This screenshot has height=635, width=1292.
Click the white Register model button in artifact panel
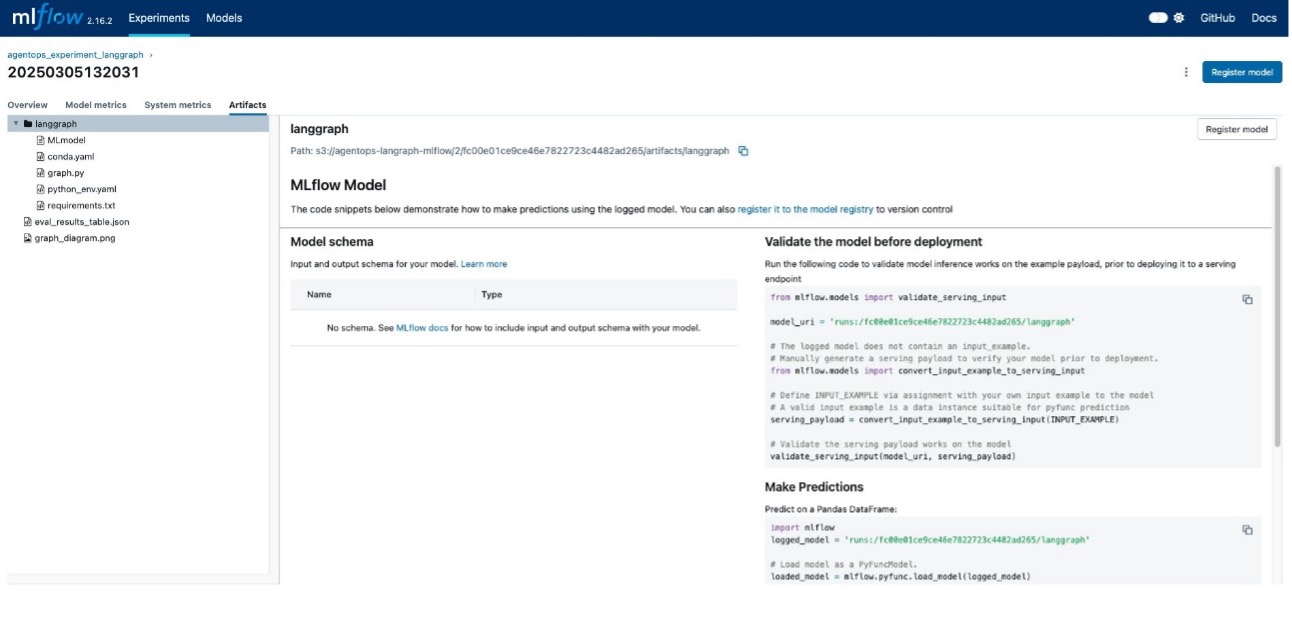1237,129
